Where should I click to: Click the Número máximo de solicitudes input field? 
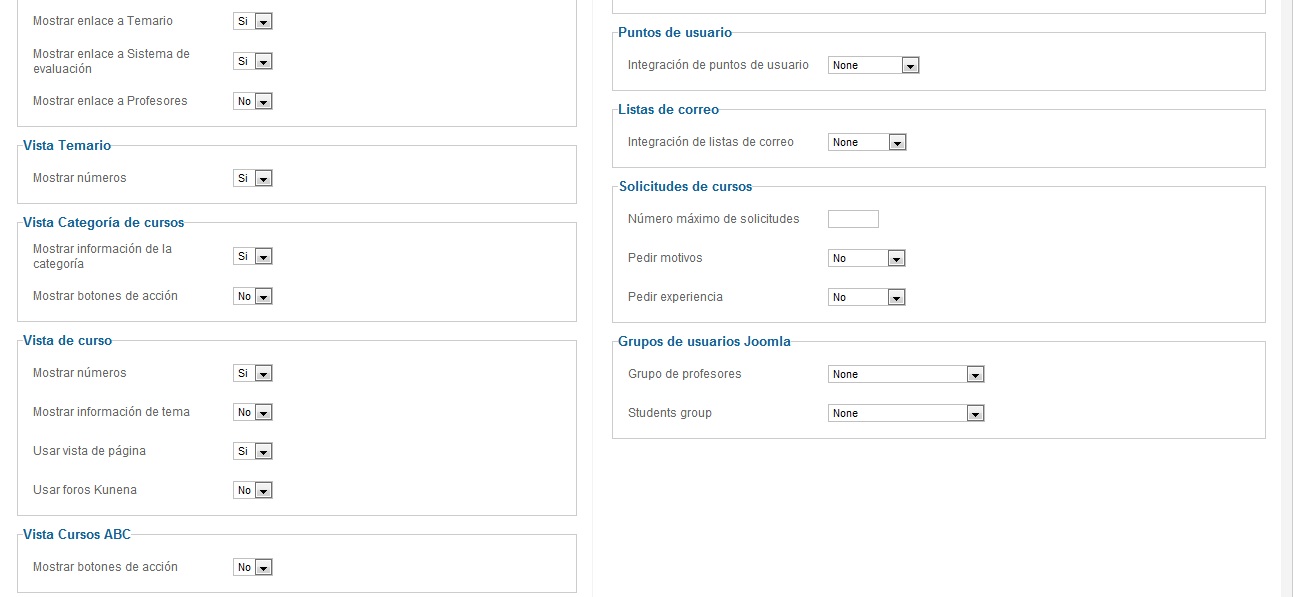click(853, 219)
